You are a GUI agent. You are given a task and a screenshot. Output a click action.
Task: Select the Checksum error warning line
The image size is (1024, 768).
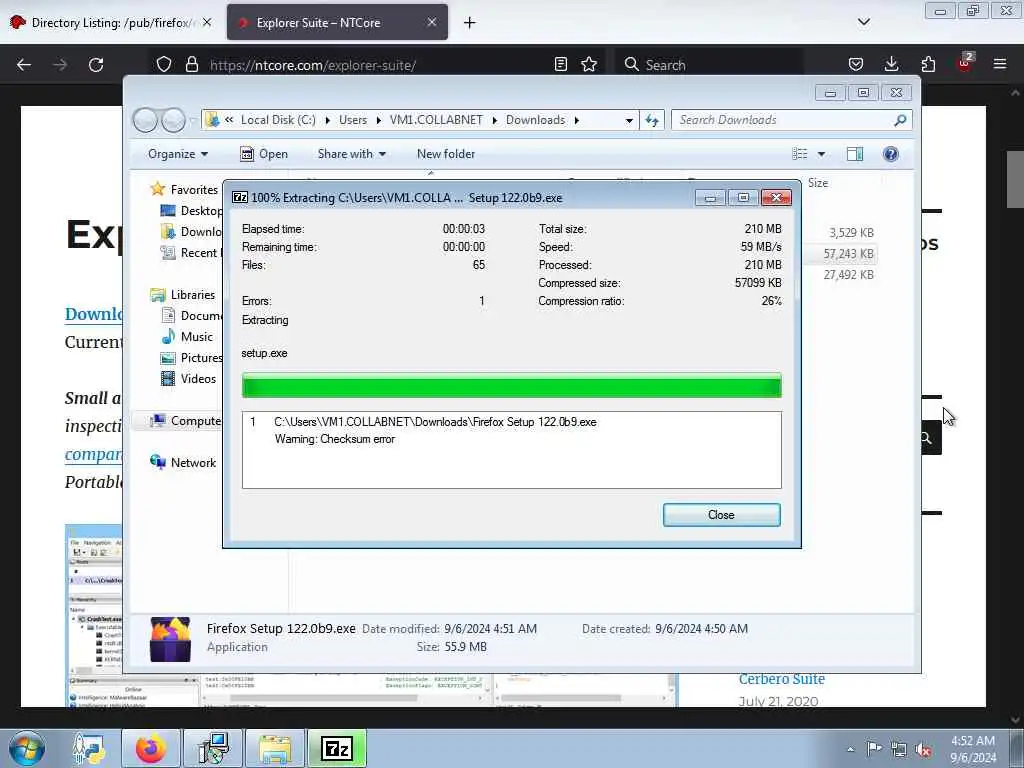click(x=334, y=439)
